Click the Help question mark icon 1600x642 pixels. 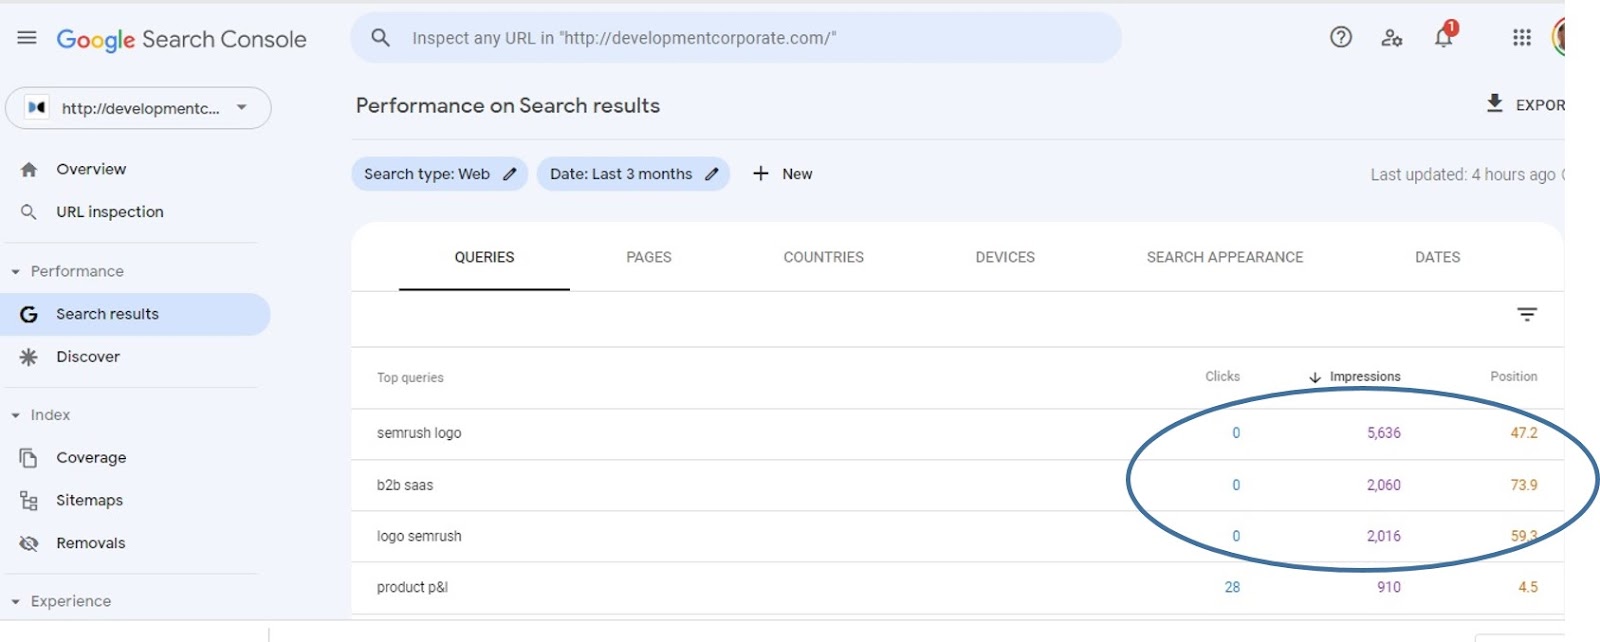click(x=1341, y=38)
